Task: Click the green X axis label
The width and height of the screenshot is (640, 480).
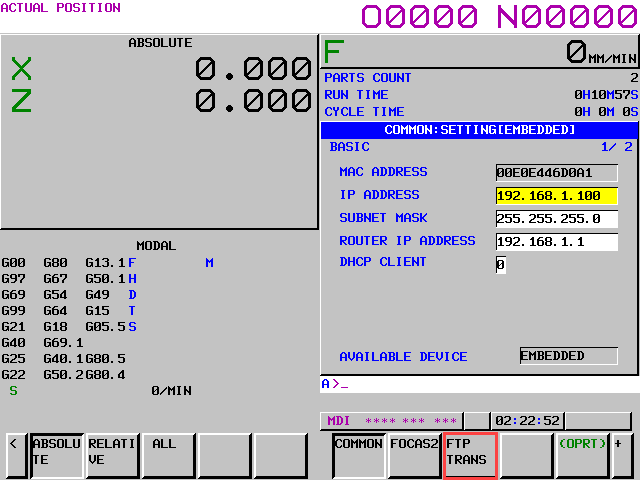Action: click(x=21, y=69)
